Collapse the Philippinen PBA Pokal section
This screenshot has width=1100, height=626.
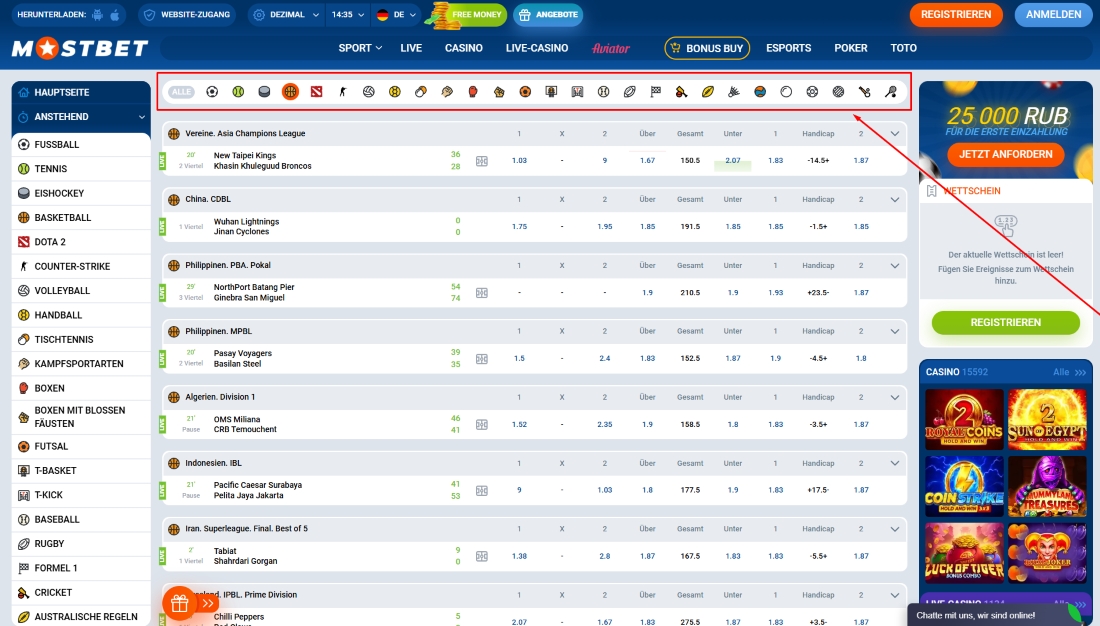894,265
